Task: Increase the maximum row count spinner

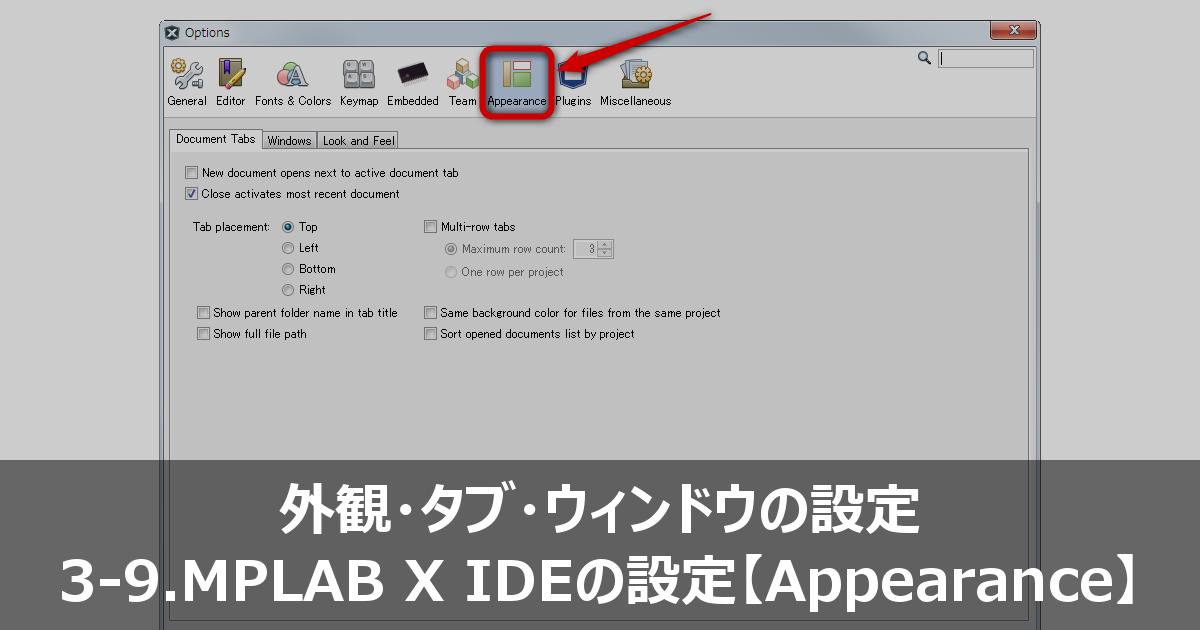Action: (x=605, y=245)
